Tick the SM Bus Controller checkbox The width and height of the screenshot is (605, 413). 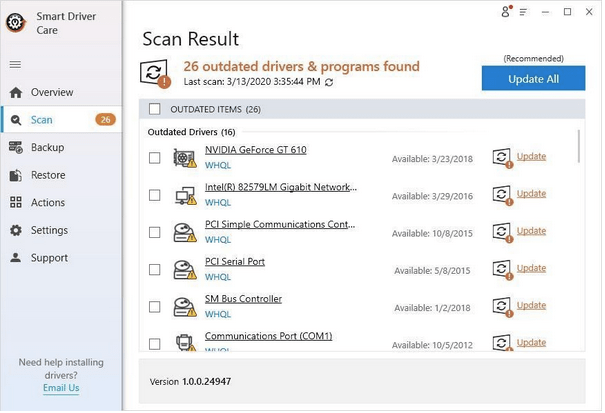(x=155, y=307)
